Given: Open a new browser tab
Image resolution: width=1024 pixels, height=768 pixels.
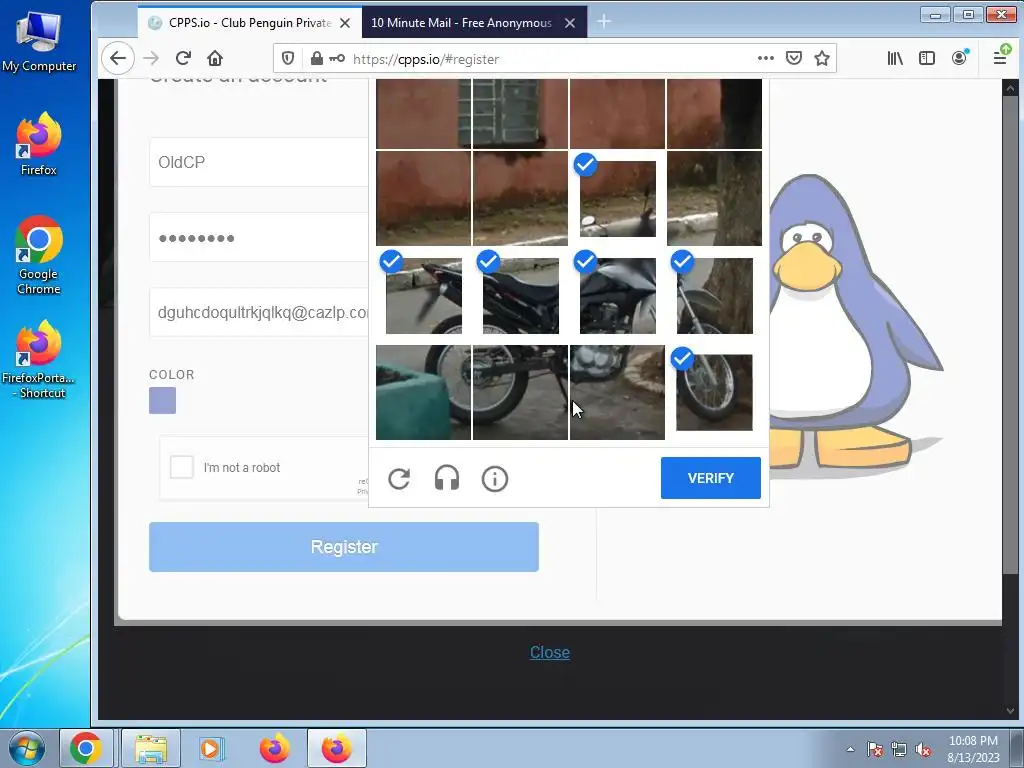Looking at the screenshot, I should (604, 22).
